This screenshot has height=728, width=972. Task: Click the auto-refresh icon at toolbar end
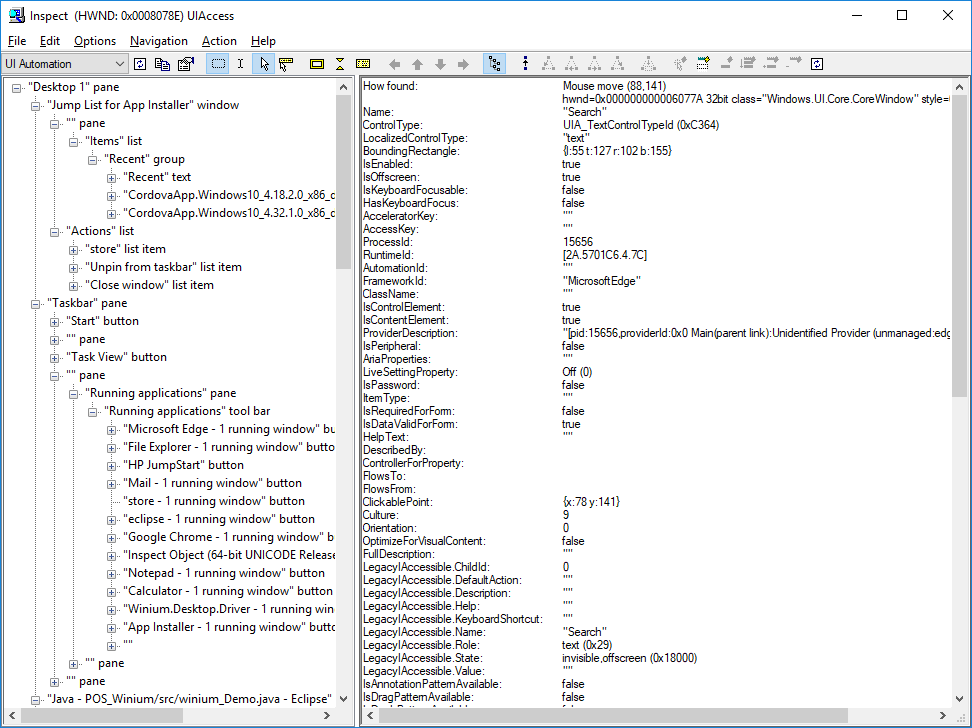[x=816, y=63]
